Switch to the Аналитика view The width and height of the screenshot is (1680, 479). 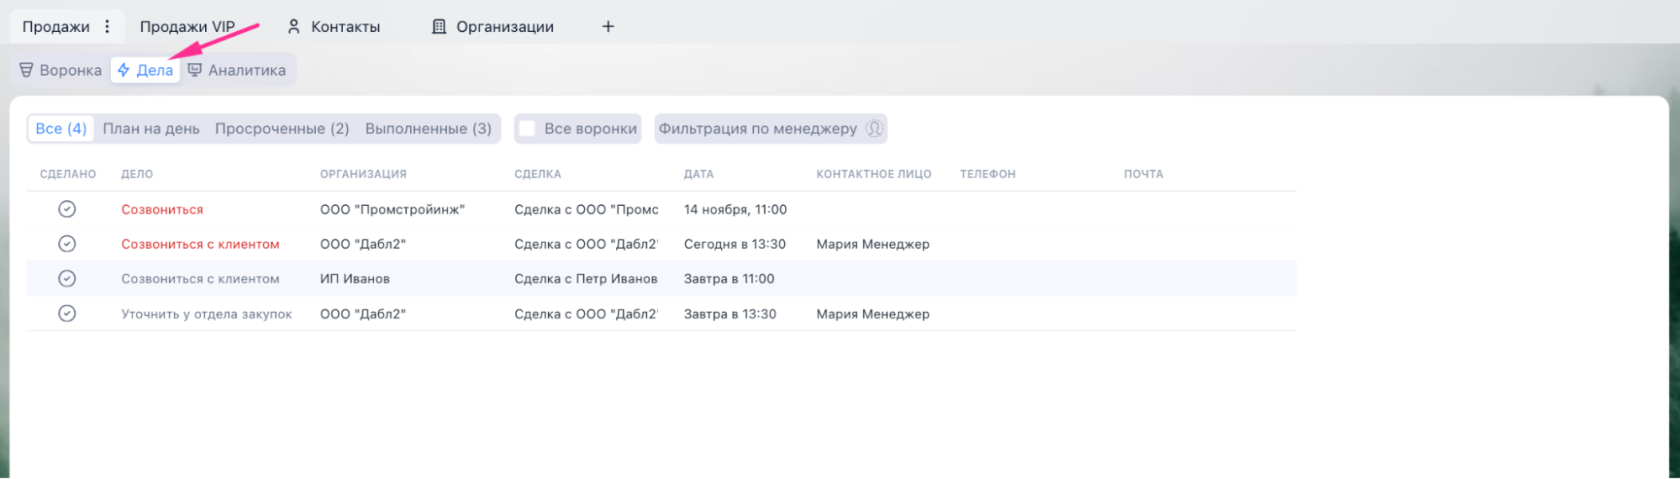point(237,70)
